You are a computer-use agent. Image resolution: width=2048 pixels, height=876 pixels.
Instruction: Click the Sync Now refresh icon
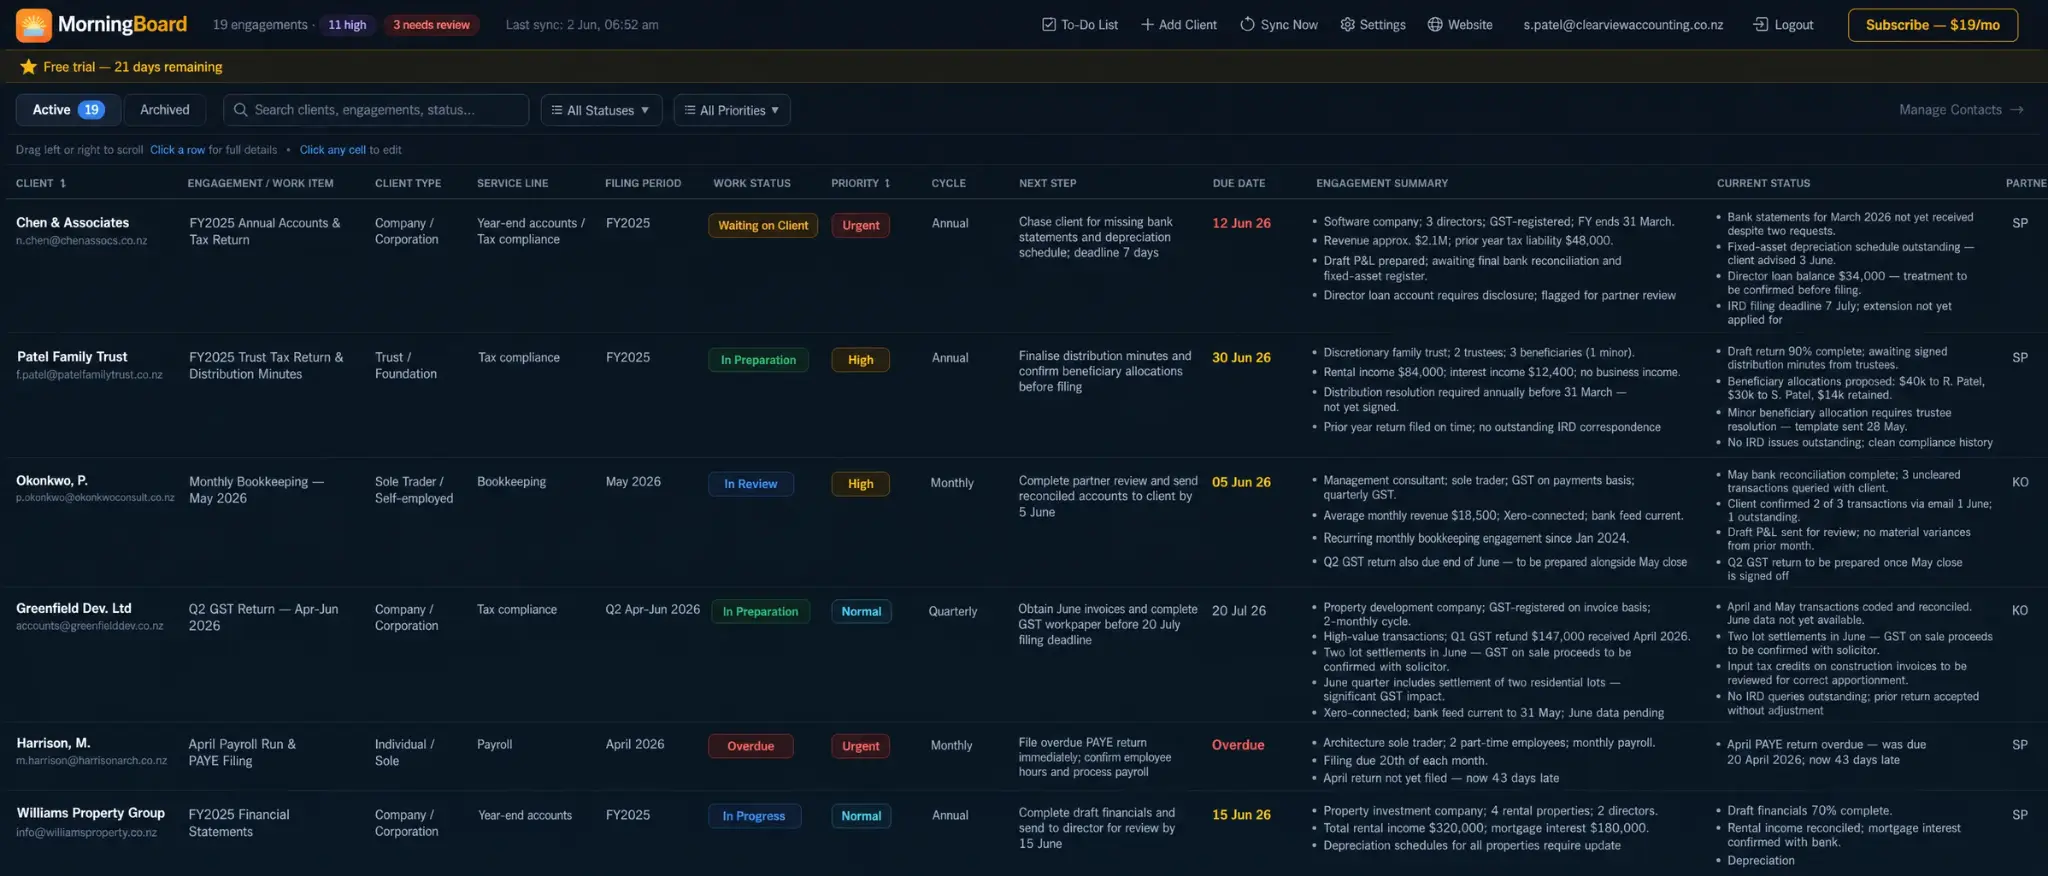pyautogui.click(x=1247, y=25)
